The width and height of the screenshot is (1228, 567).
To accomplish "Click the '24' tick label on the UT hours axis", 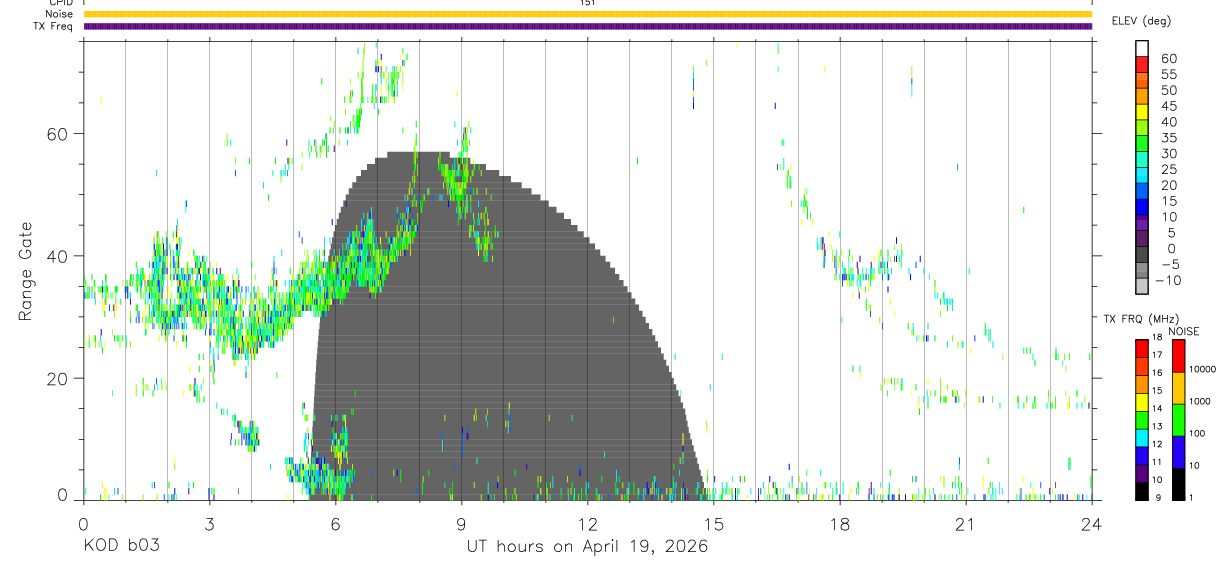I will (x=1092, y=523).
